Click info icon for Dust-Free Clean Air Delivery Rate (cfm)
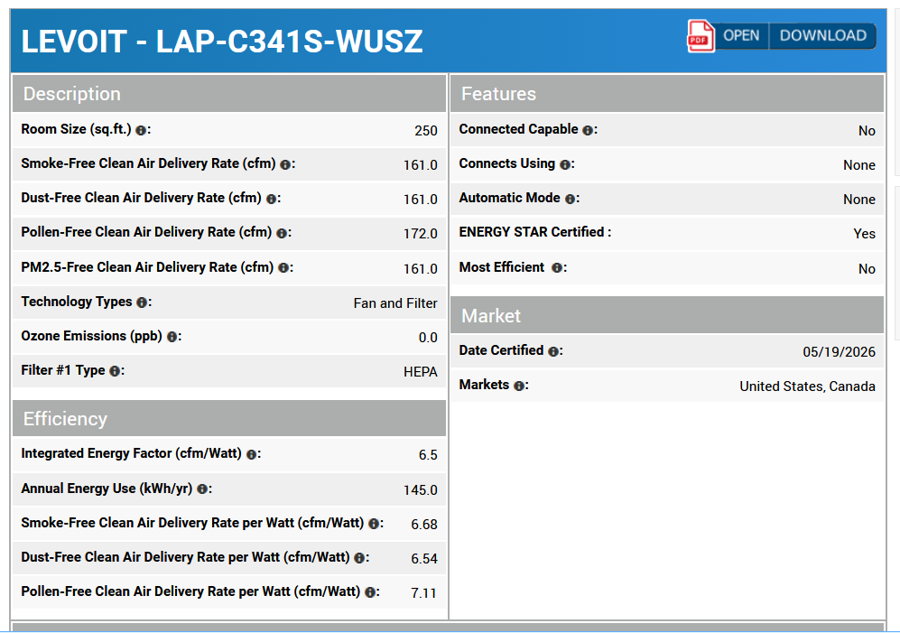 point(271,199)
